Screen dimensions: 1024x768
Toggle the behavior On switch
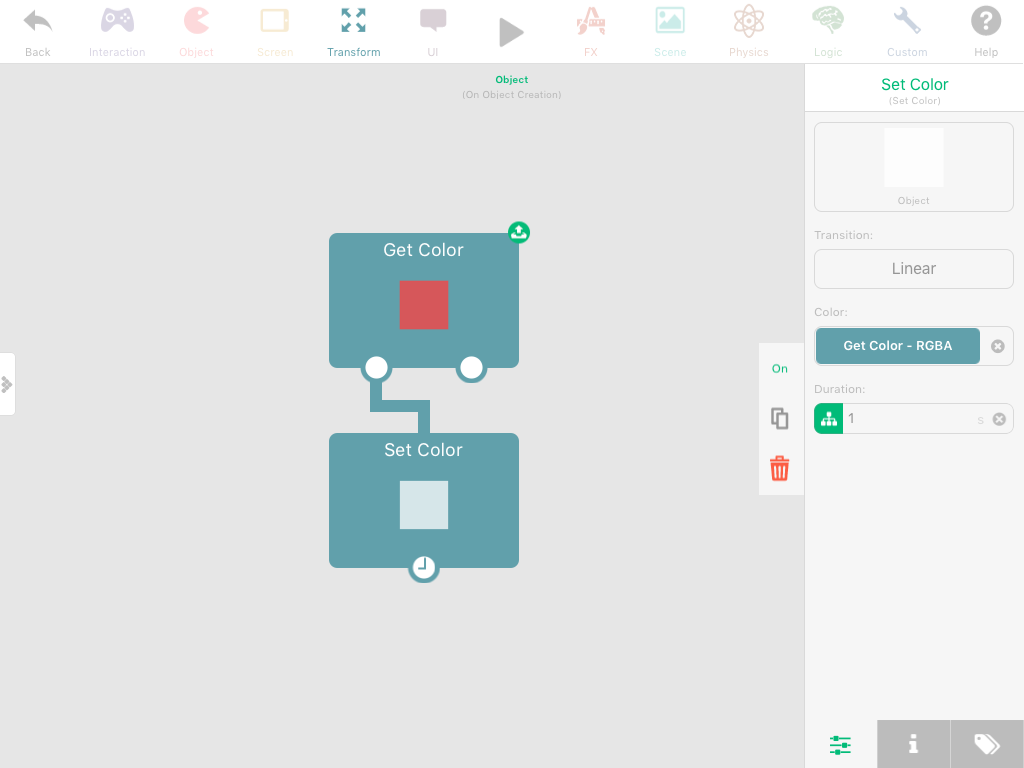point(780,369)
